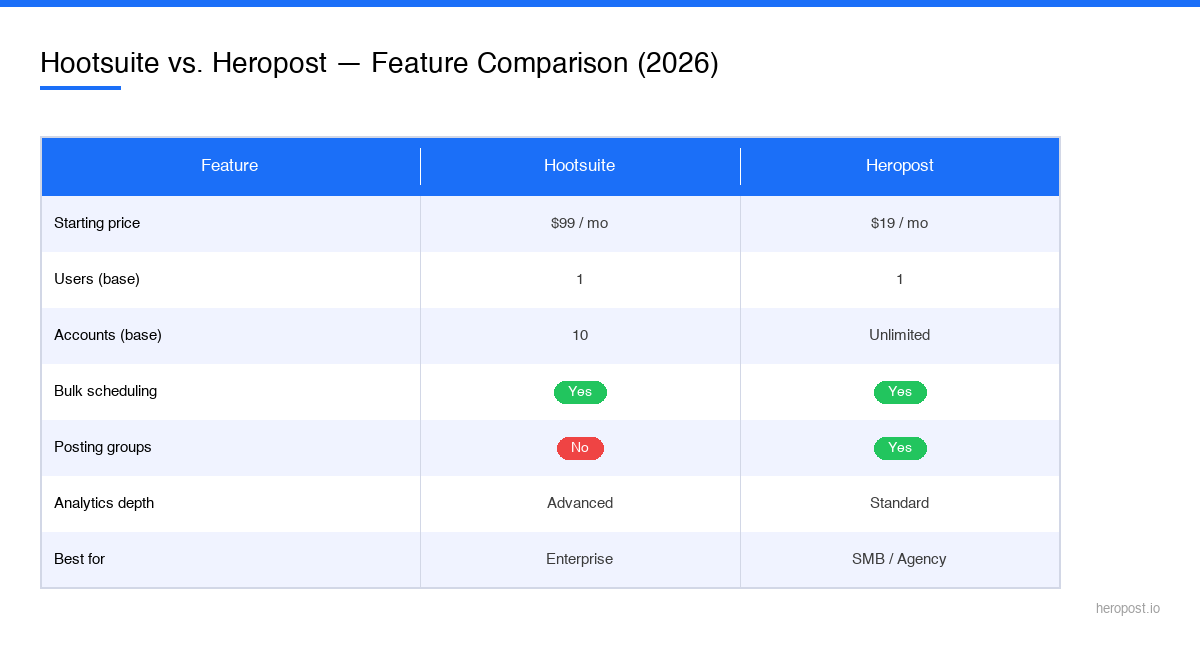This screenshot has height=664, width=1200.
Task: Click the 'Starting price' row label
Action: 97,223
